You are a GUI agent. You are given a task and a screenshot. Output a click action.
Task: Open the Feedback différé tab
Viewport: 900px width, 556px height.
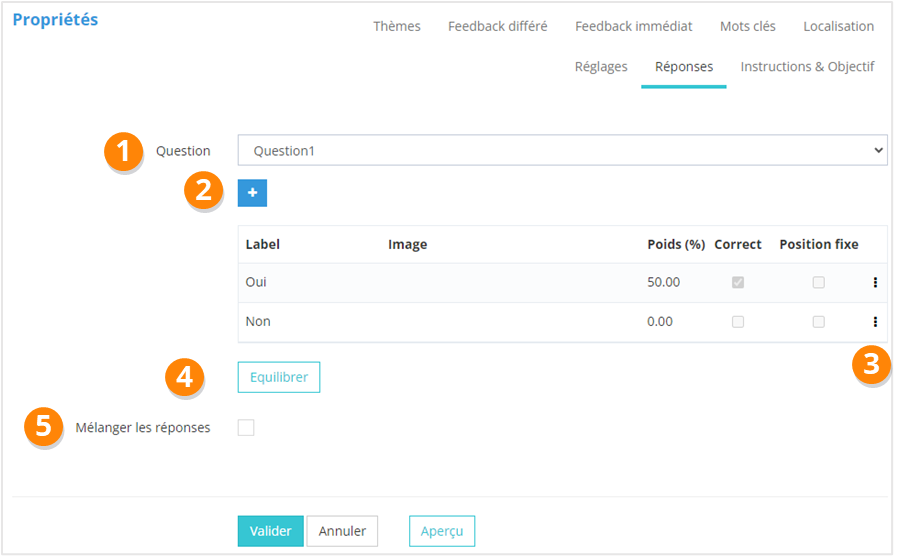[498, 26]
